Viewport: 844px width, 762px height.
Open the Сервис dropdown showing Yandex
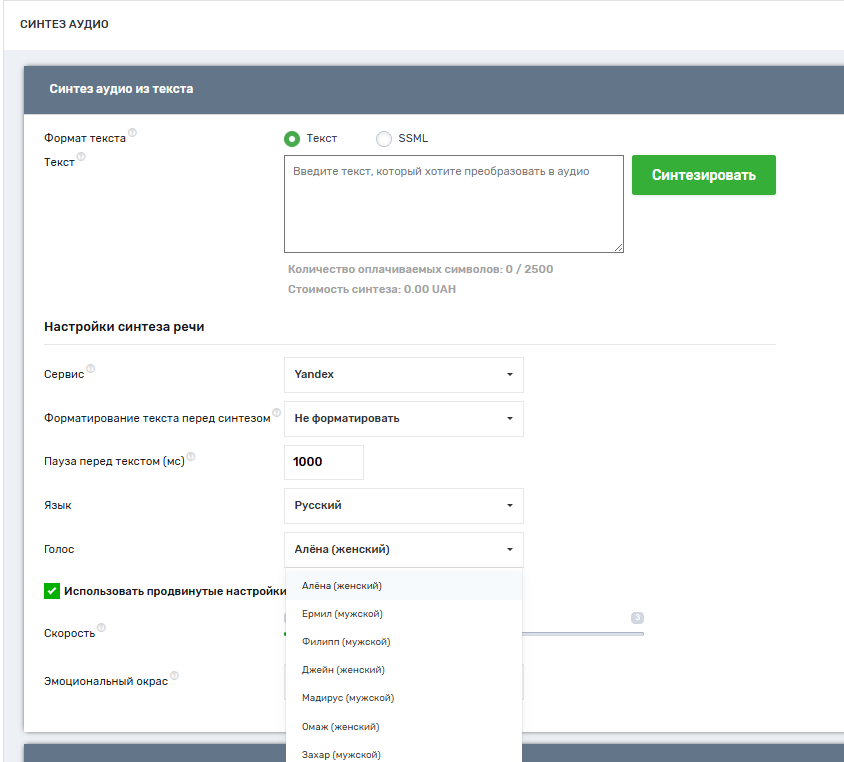[x=403, y=375]
